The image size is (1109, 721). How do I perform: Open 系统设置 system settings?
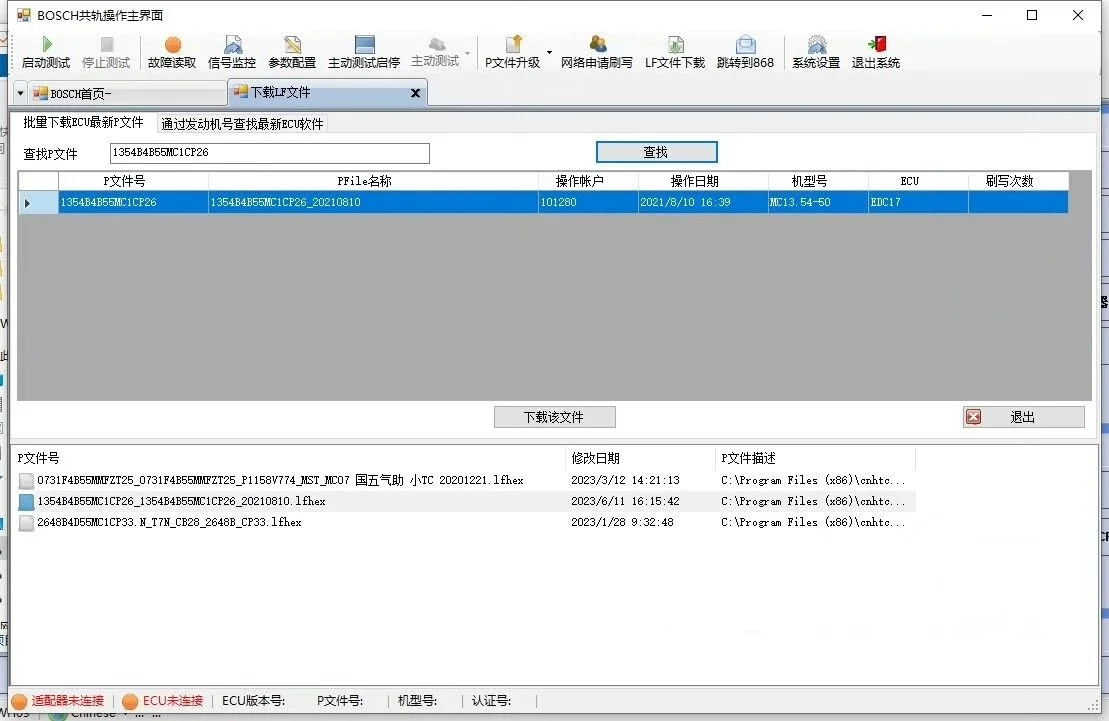(816, 53)
